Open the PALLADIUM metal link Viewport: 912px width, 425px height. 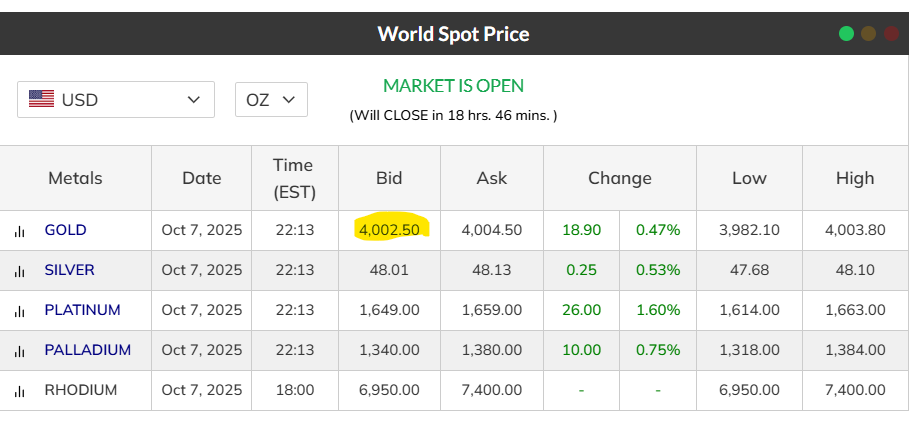pyautogui.click(x=87, y=350)
